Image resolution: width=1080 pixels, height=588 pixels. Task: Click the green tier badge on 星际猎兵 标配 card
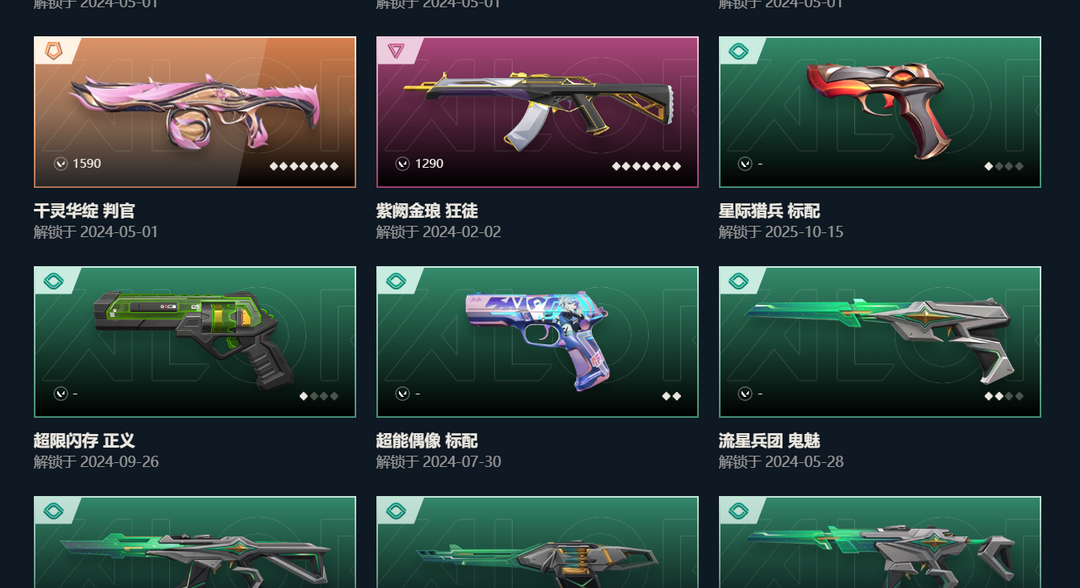[x=738, y=51]
